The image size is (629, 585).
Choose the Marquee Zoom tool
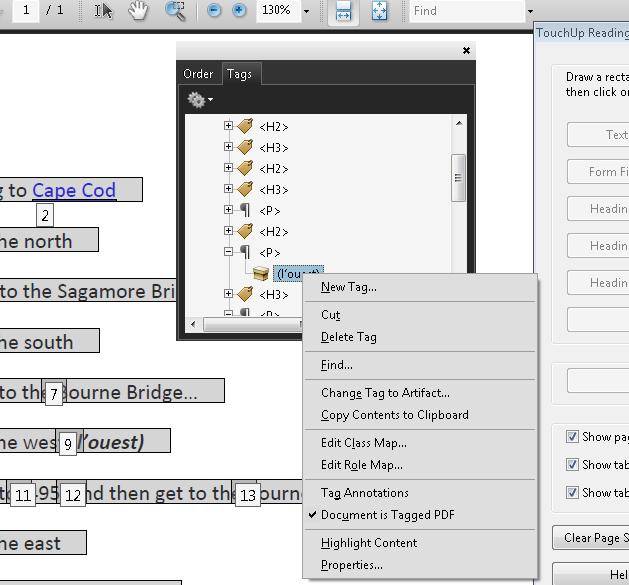175,11
